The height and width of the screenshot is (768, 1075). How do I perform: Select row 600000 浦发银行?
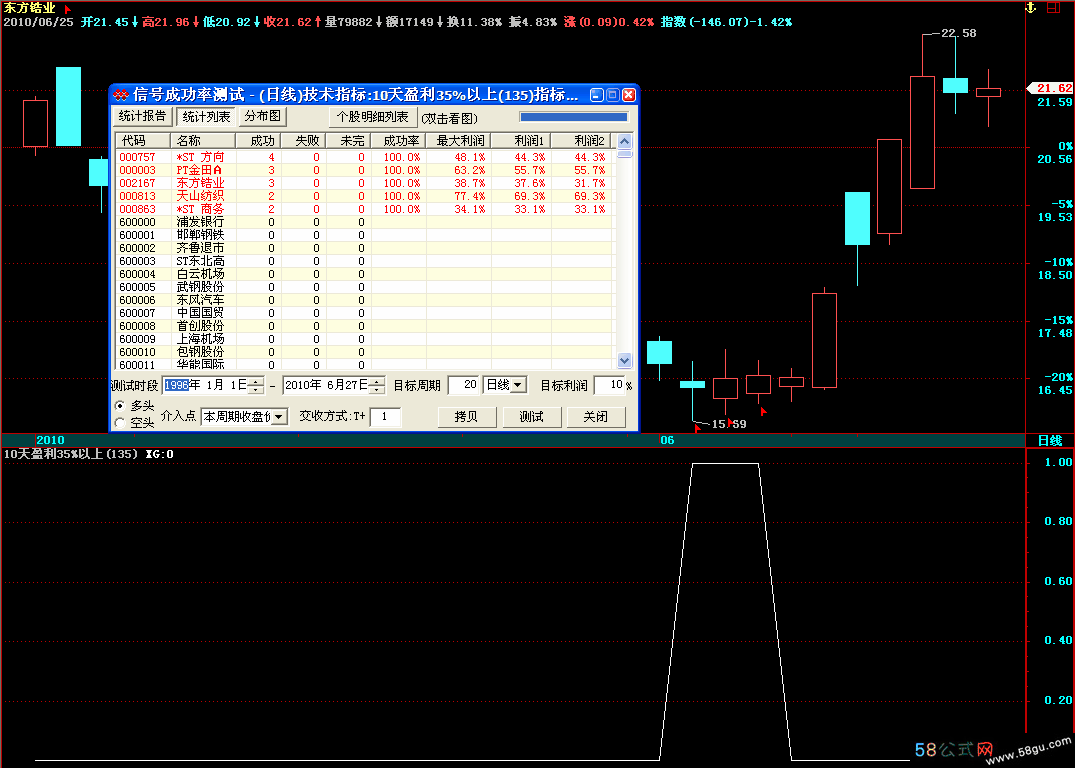pos(365,222)
